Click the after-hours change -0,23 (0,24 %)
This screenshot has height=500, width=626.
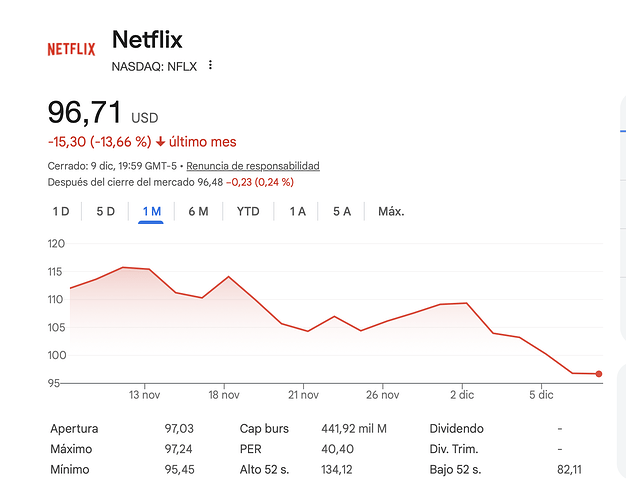tap(260, 182)
